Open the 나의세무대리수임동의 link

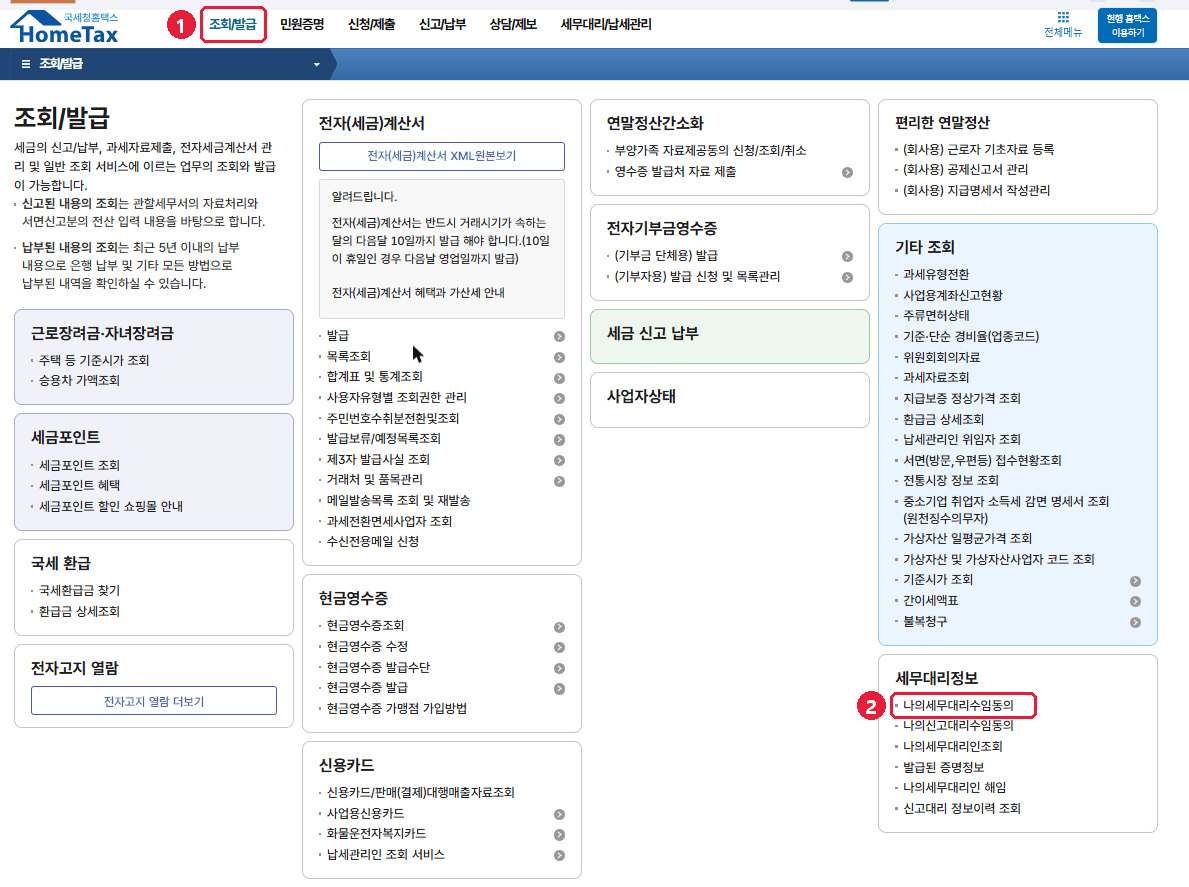click(958, 705)
